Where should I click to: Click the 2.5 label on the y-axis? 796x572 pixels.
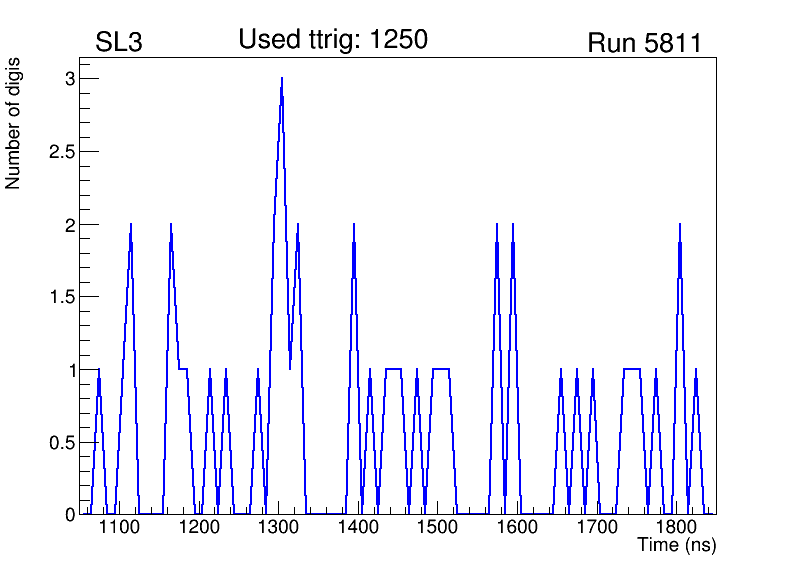(x=62, y=152)
